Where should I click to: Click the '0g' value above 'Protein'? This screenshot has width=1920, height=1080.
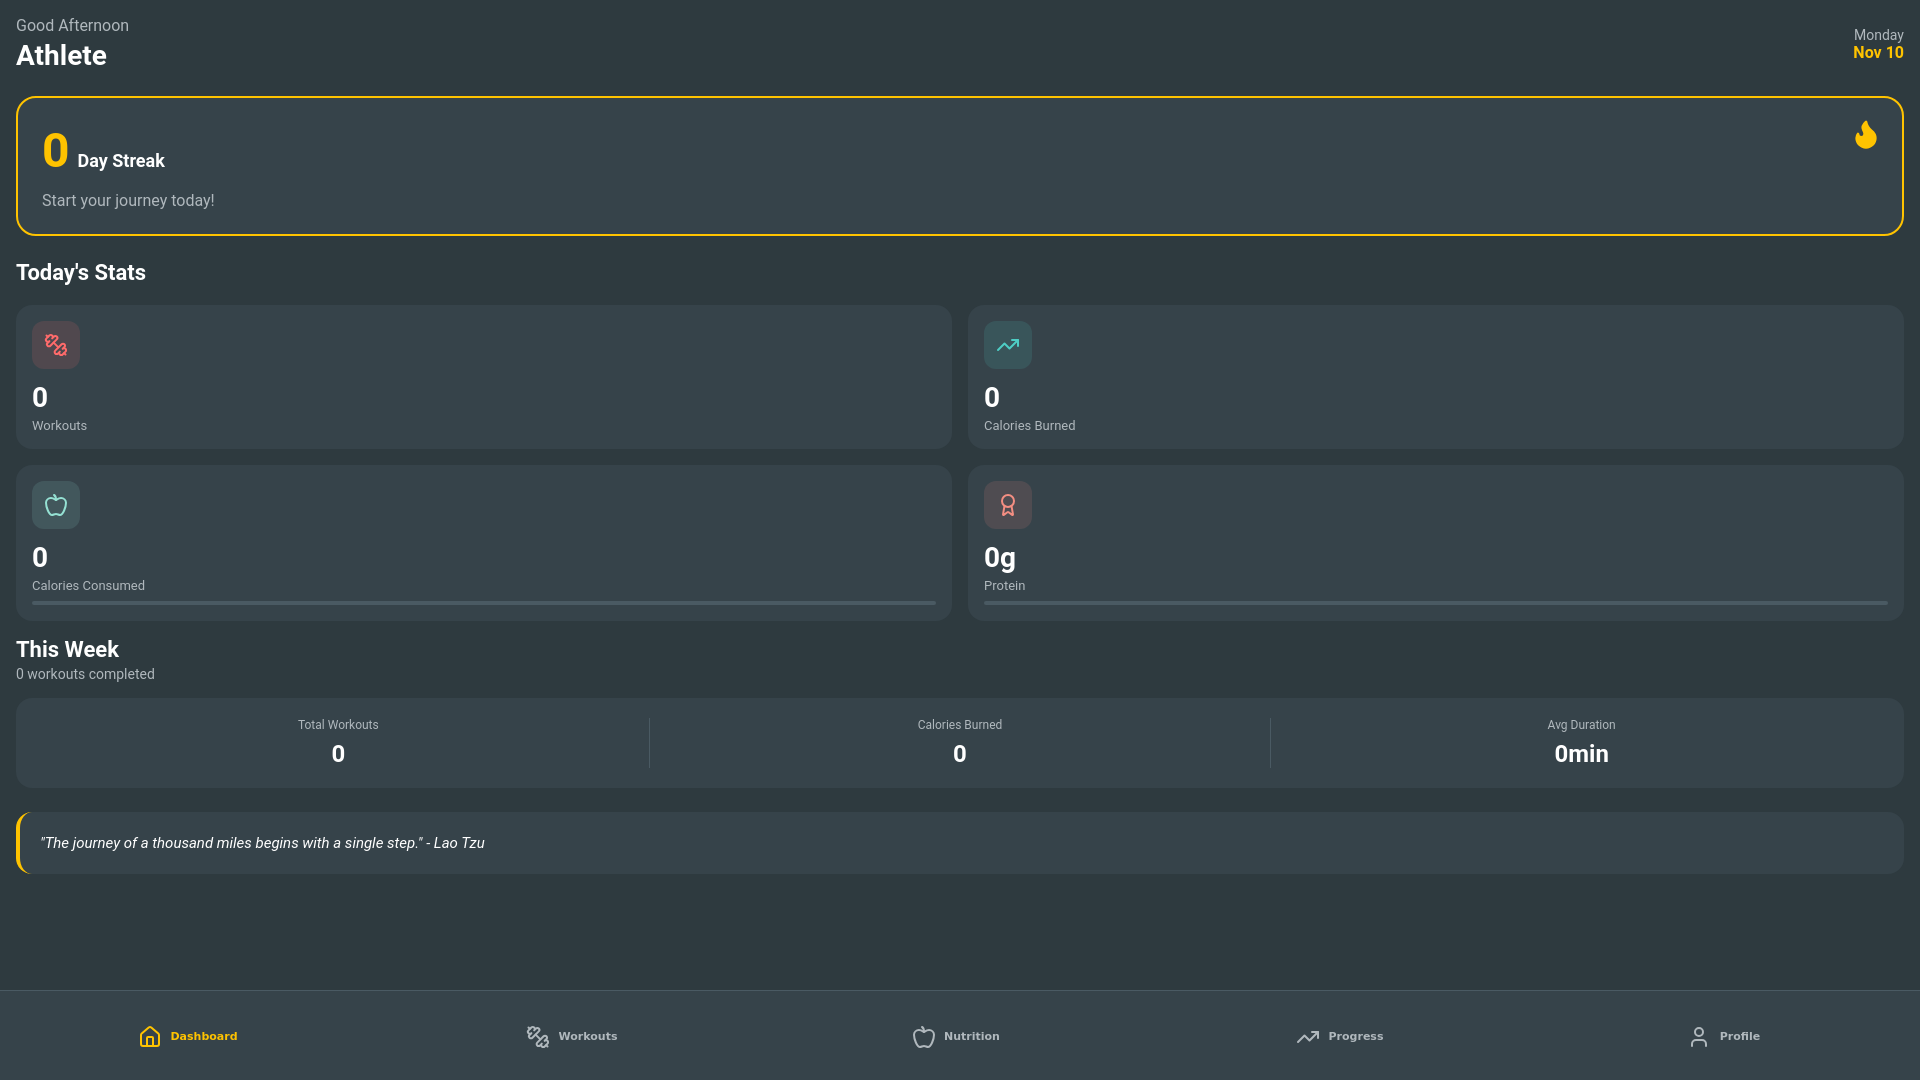pos(1000,557)
